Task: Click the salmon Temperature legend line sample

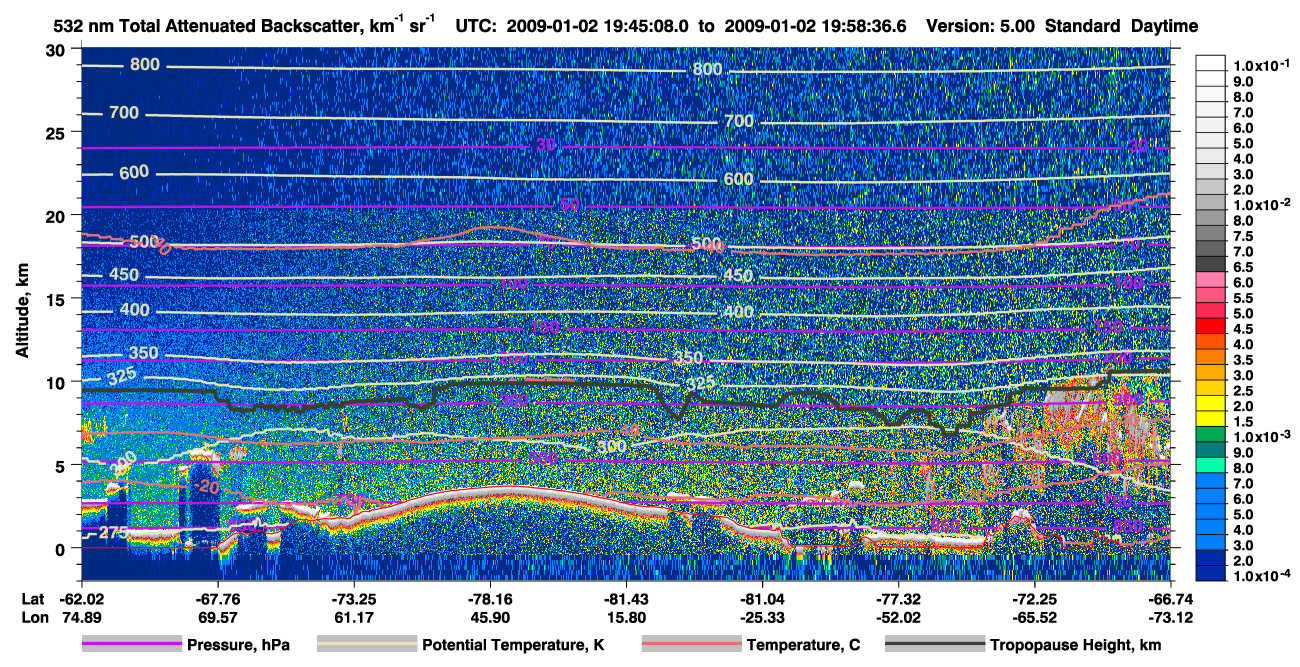Action: click(690, 645)
